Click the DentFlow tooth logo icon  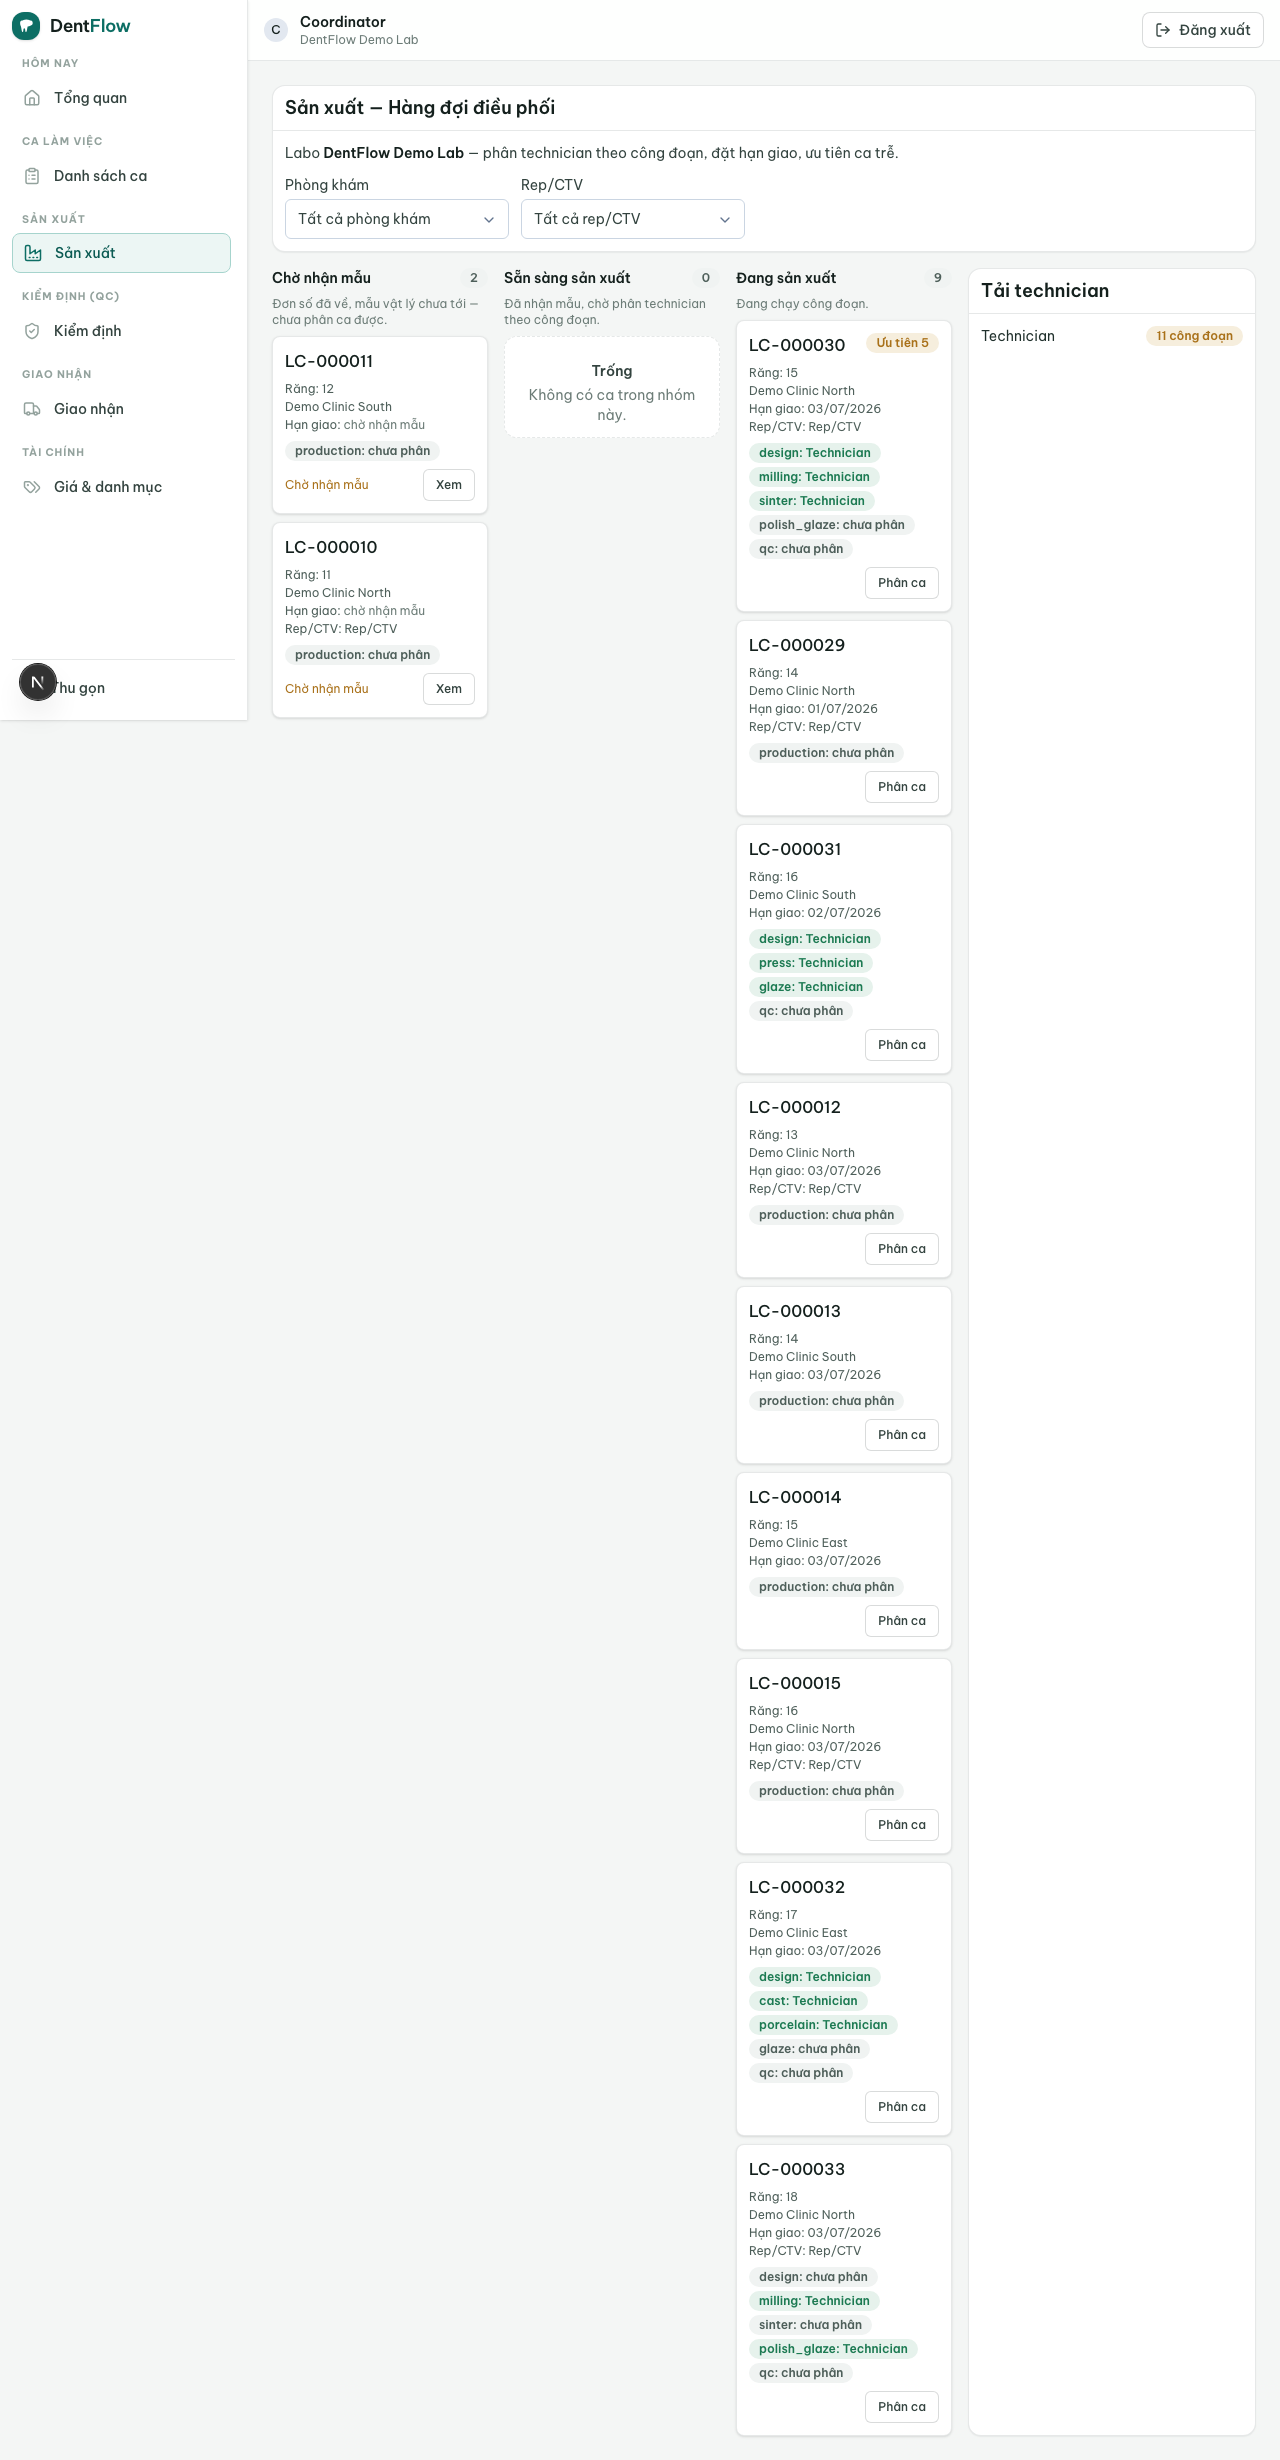tap(26, 26)
